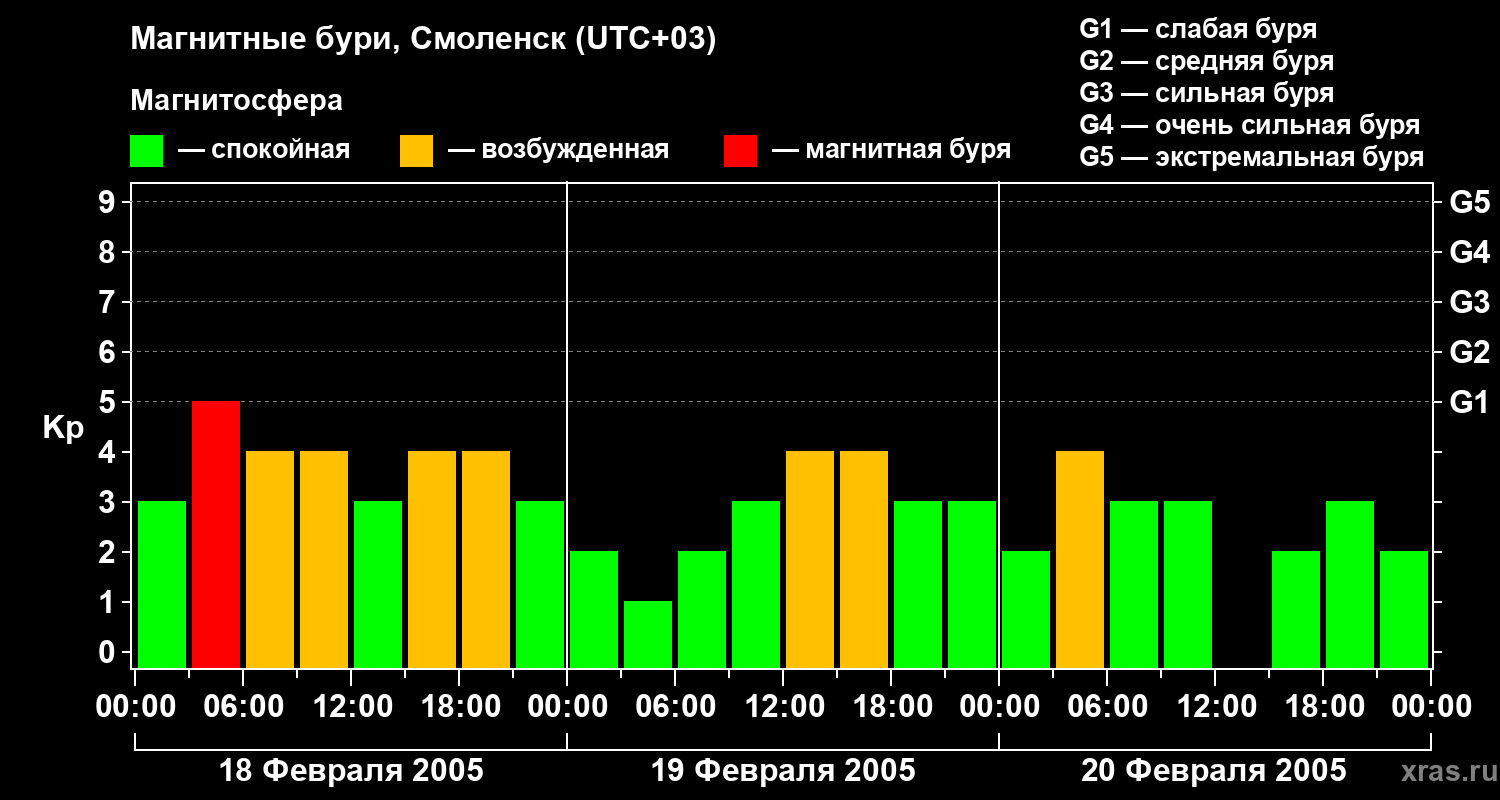Click the 'Kp' axis label
Screen dimensions: 1500x800
(63, 428)
